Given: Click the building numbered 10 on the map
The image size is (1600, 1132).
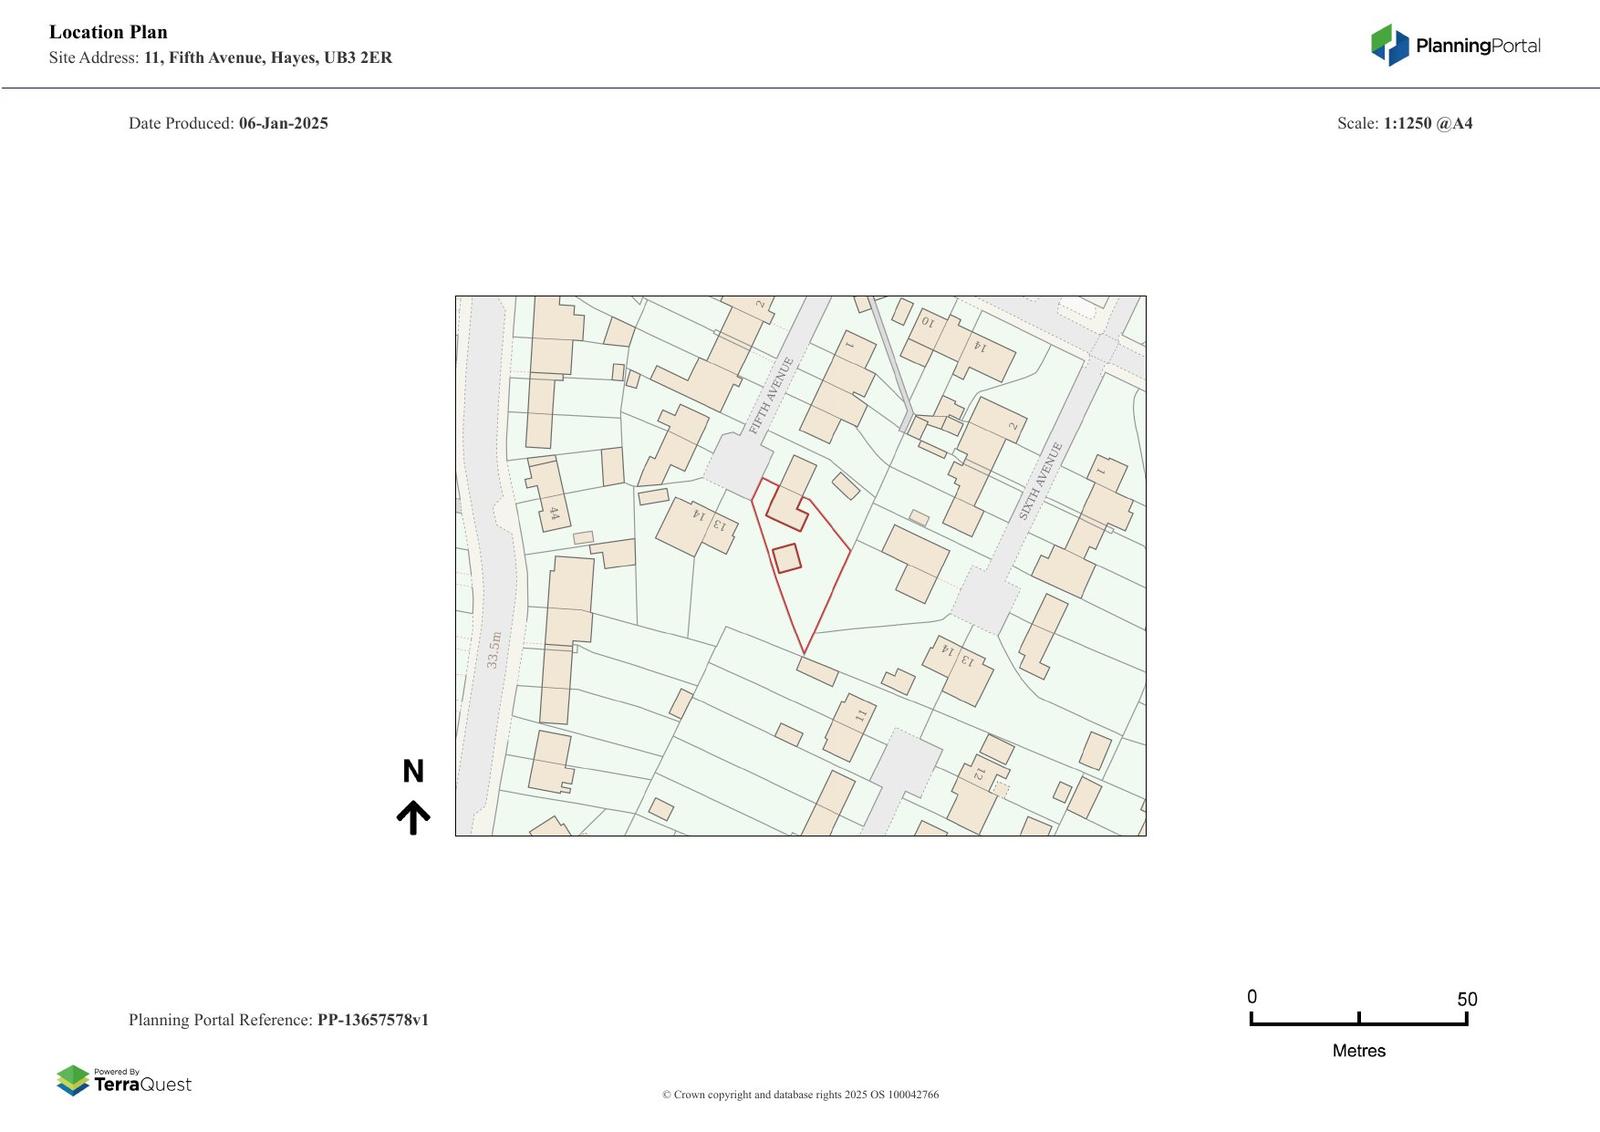Looking at the screenshot, I should [928, 338].
